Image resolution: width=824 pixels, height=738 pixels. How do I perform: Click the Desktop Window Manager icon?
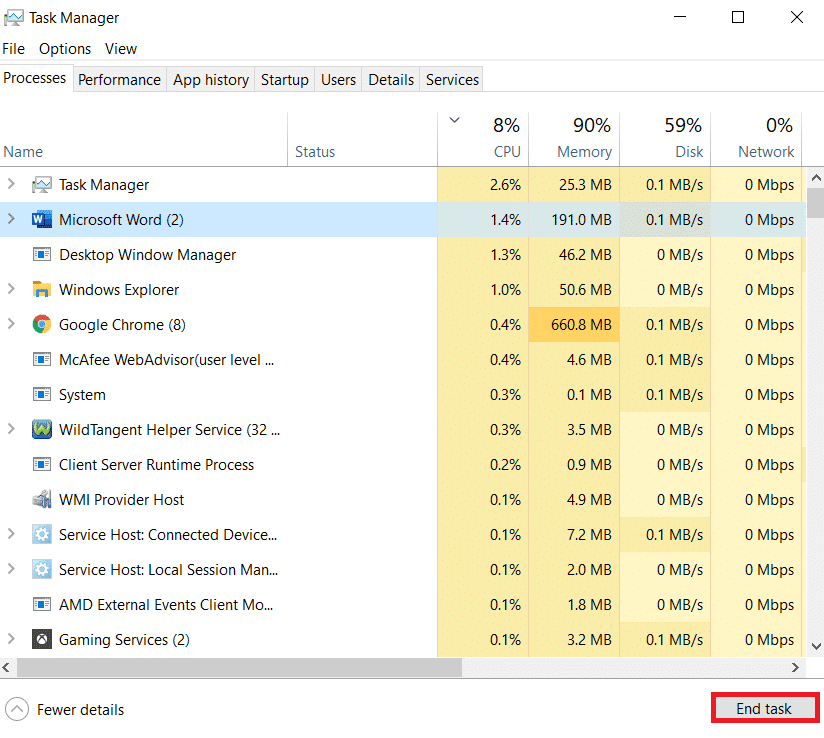click(x=42, y=255)
